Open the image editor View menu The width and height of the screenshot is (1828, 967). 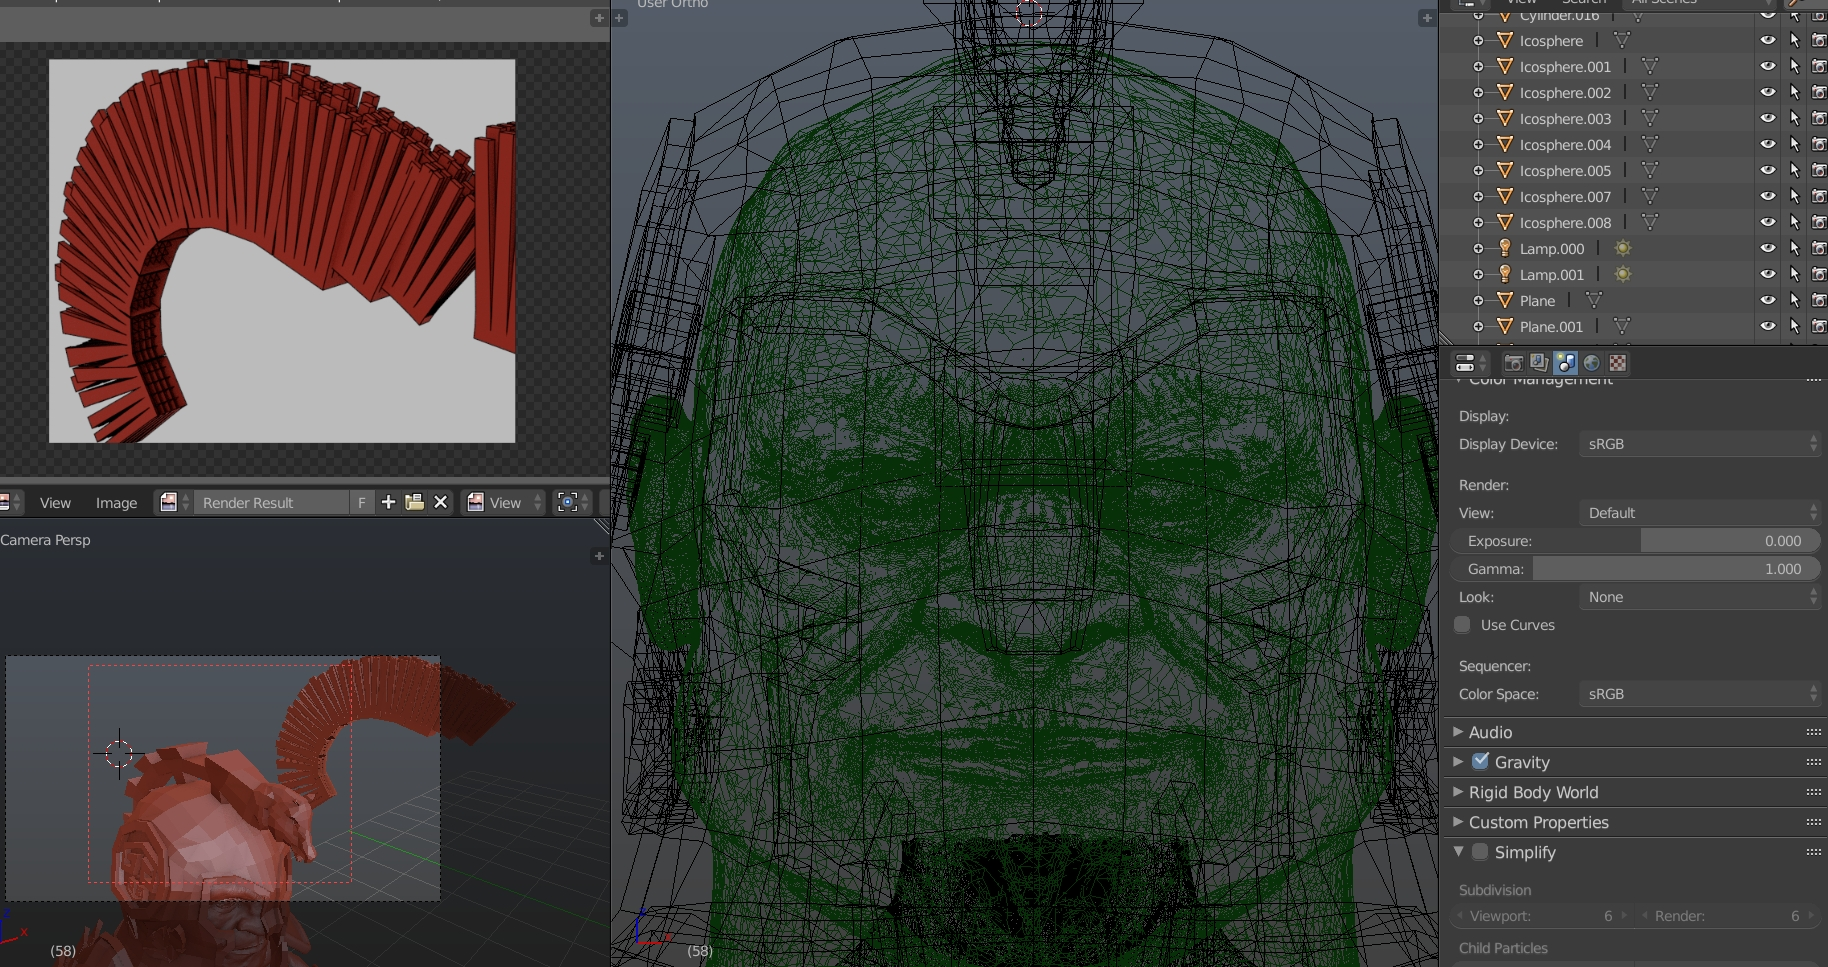[55, 503]
